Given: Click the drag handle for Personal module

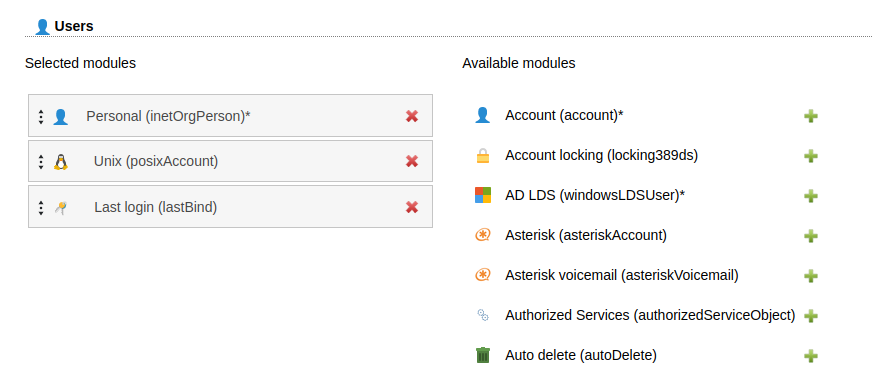Looking at the screenshot, I should [41, 117].
